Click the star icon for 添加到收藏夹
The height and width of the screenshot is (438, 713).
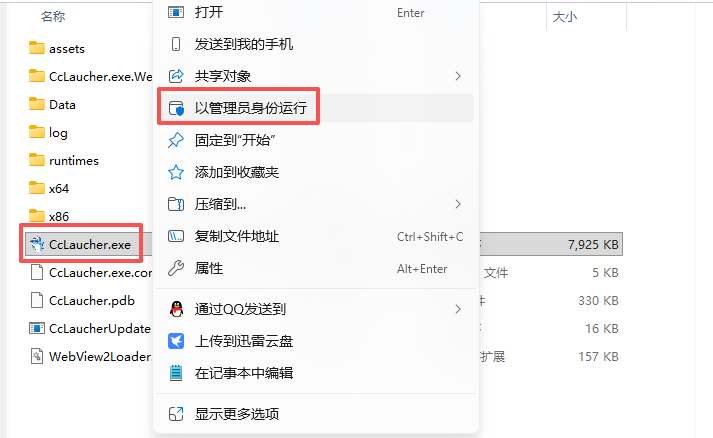176,172
